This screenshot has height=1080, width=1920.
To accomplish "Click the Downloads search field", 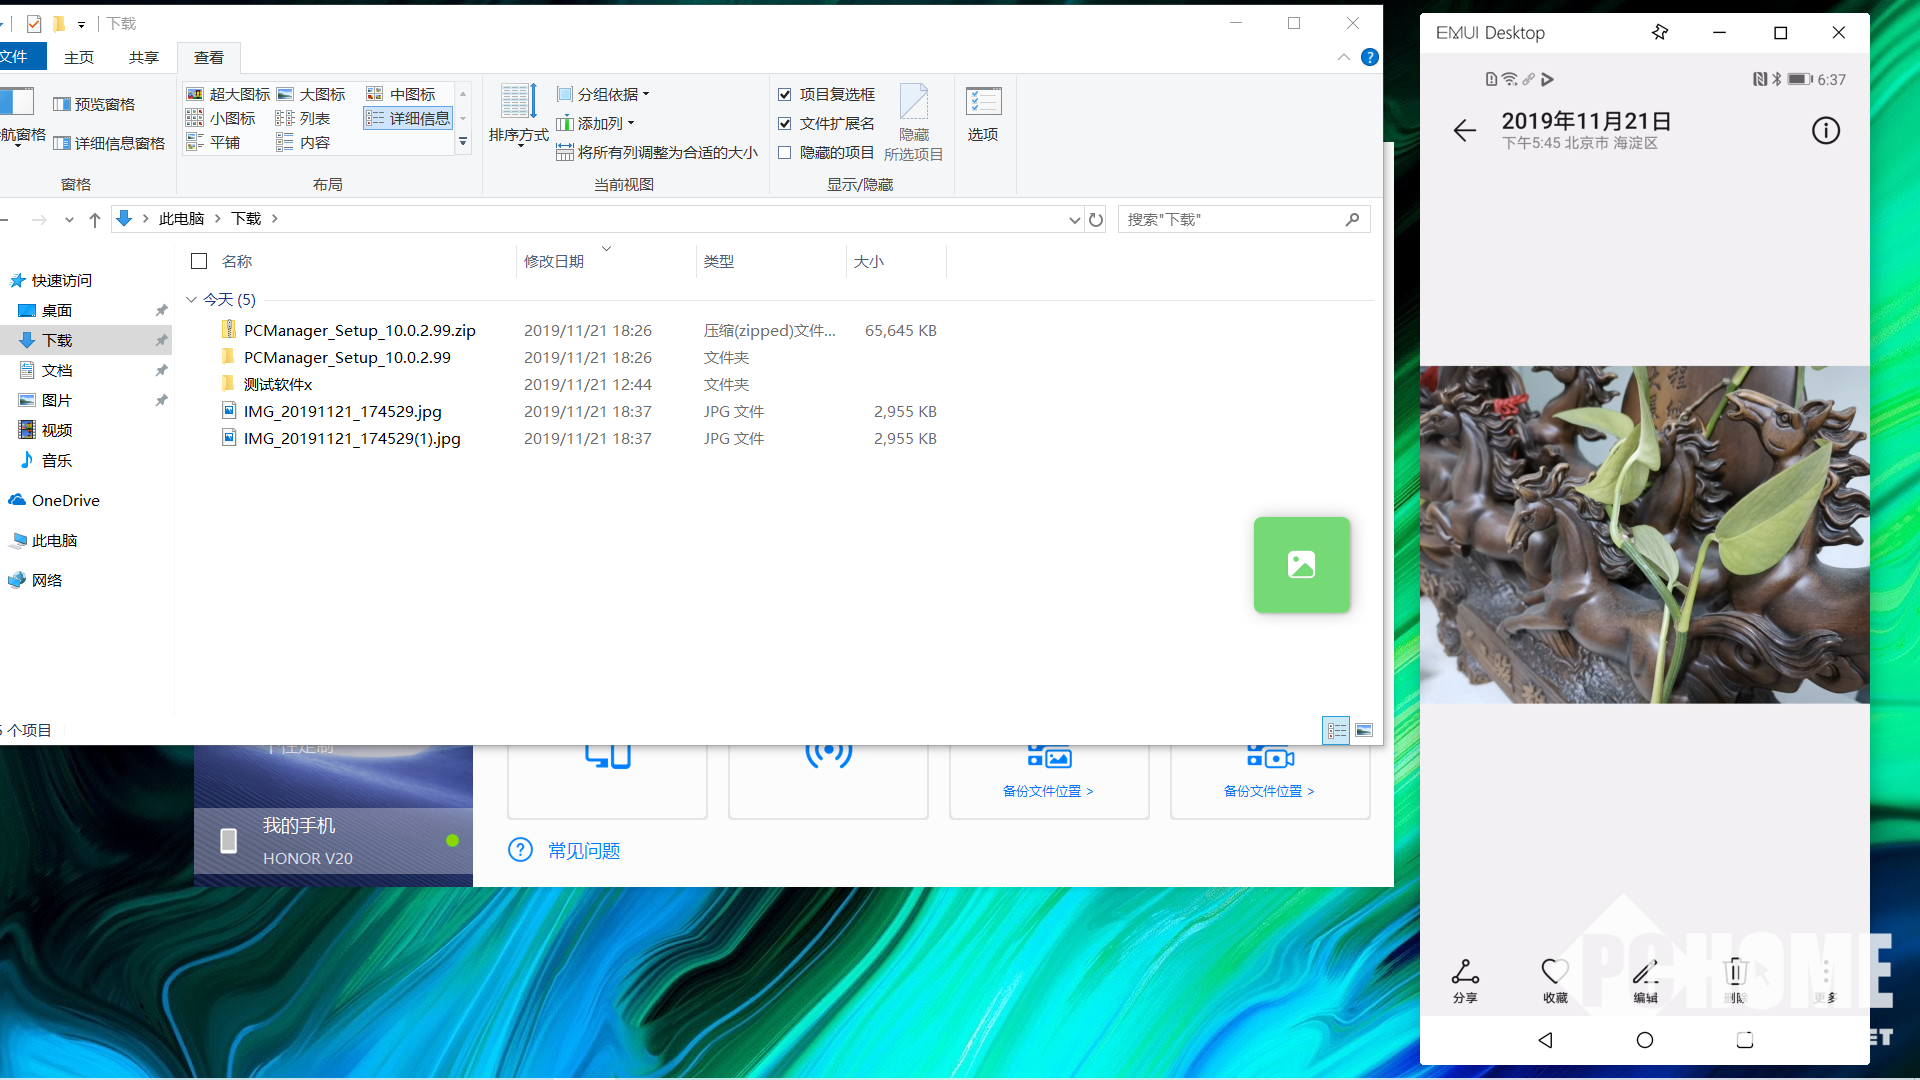I will coord(1230,219).
